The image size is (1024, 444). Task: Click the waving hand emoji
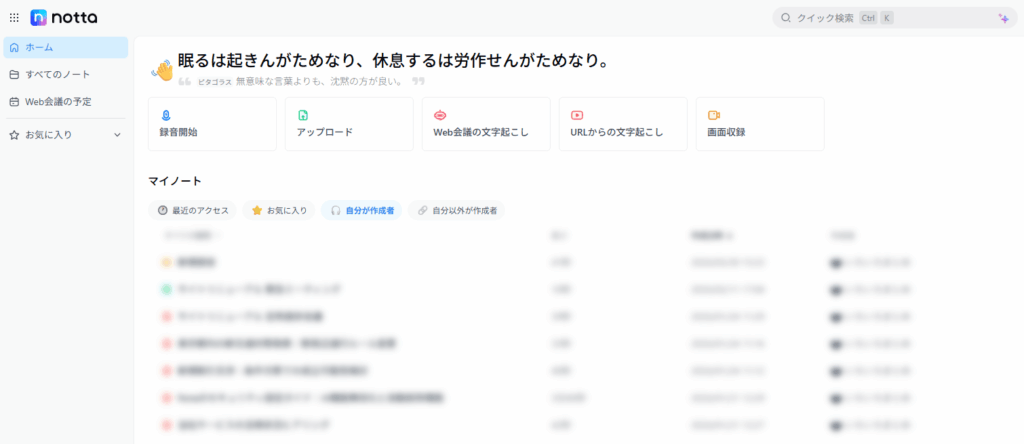click(x=162, y=70)
